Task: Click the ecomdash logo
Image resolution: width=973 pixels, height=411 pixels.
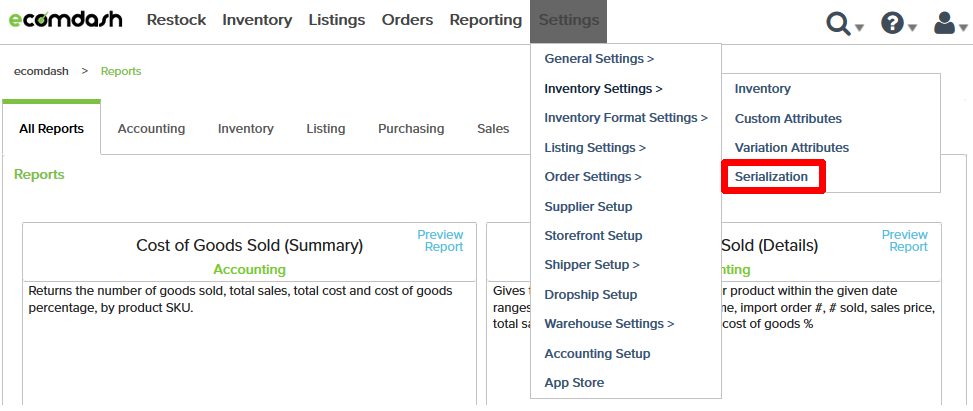Action: point(65,20)
